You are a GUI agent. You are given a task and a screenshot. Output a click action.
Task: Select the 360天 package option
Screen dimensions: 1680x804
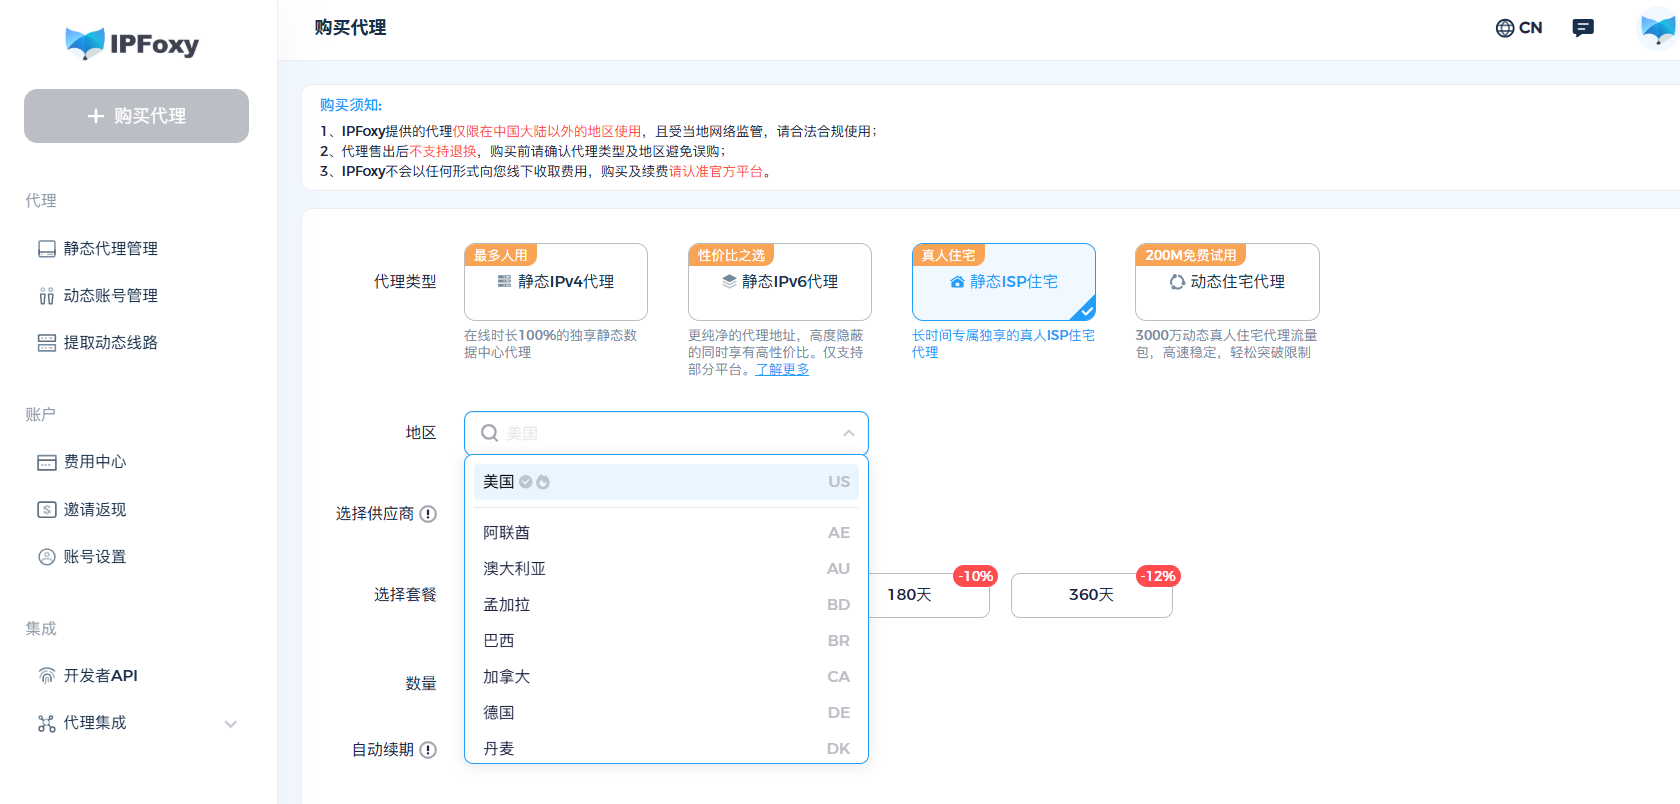[1091, 595]
